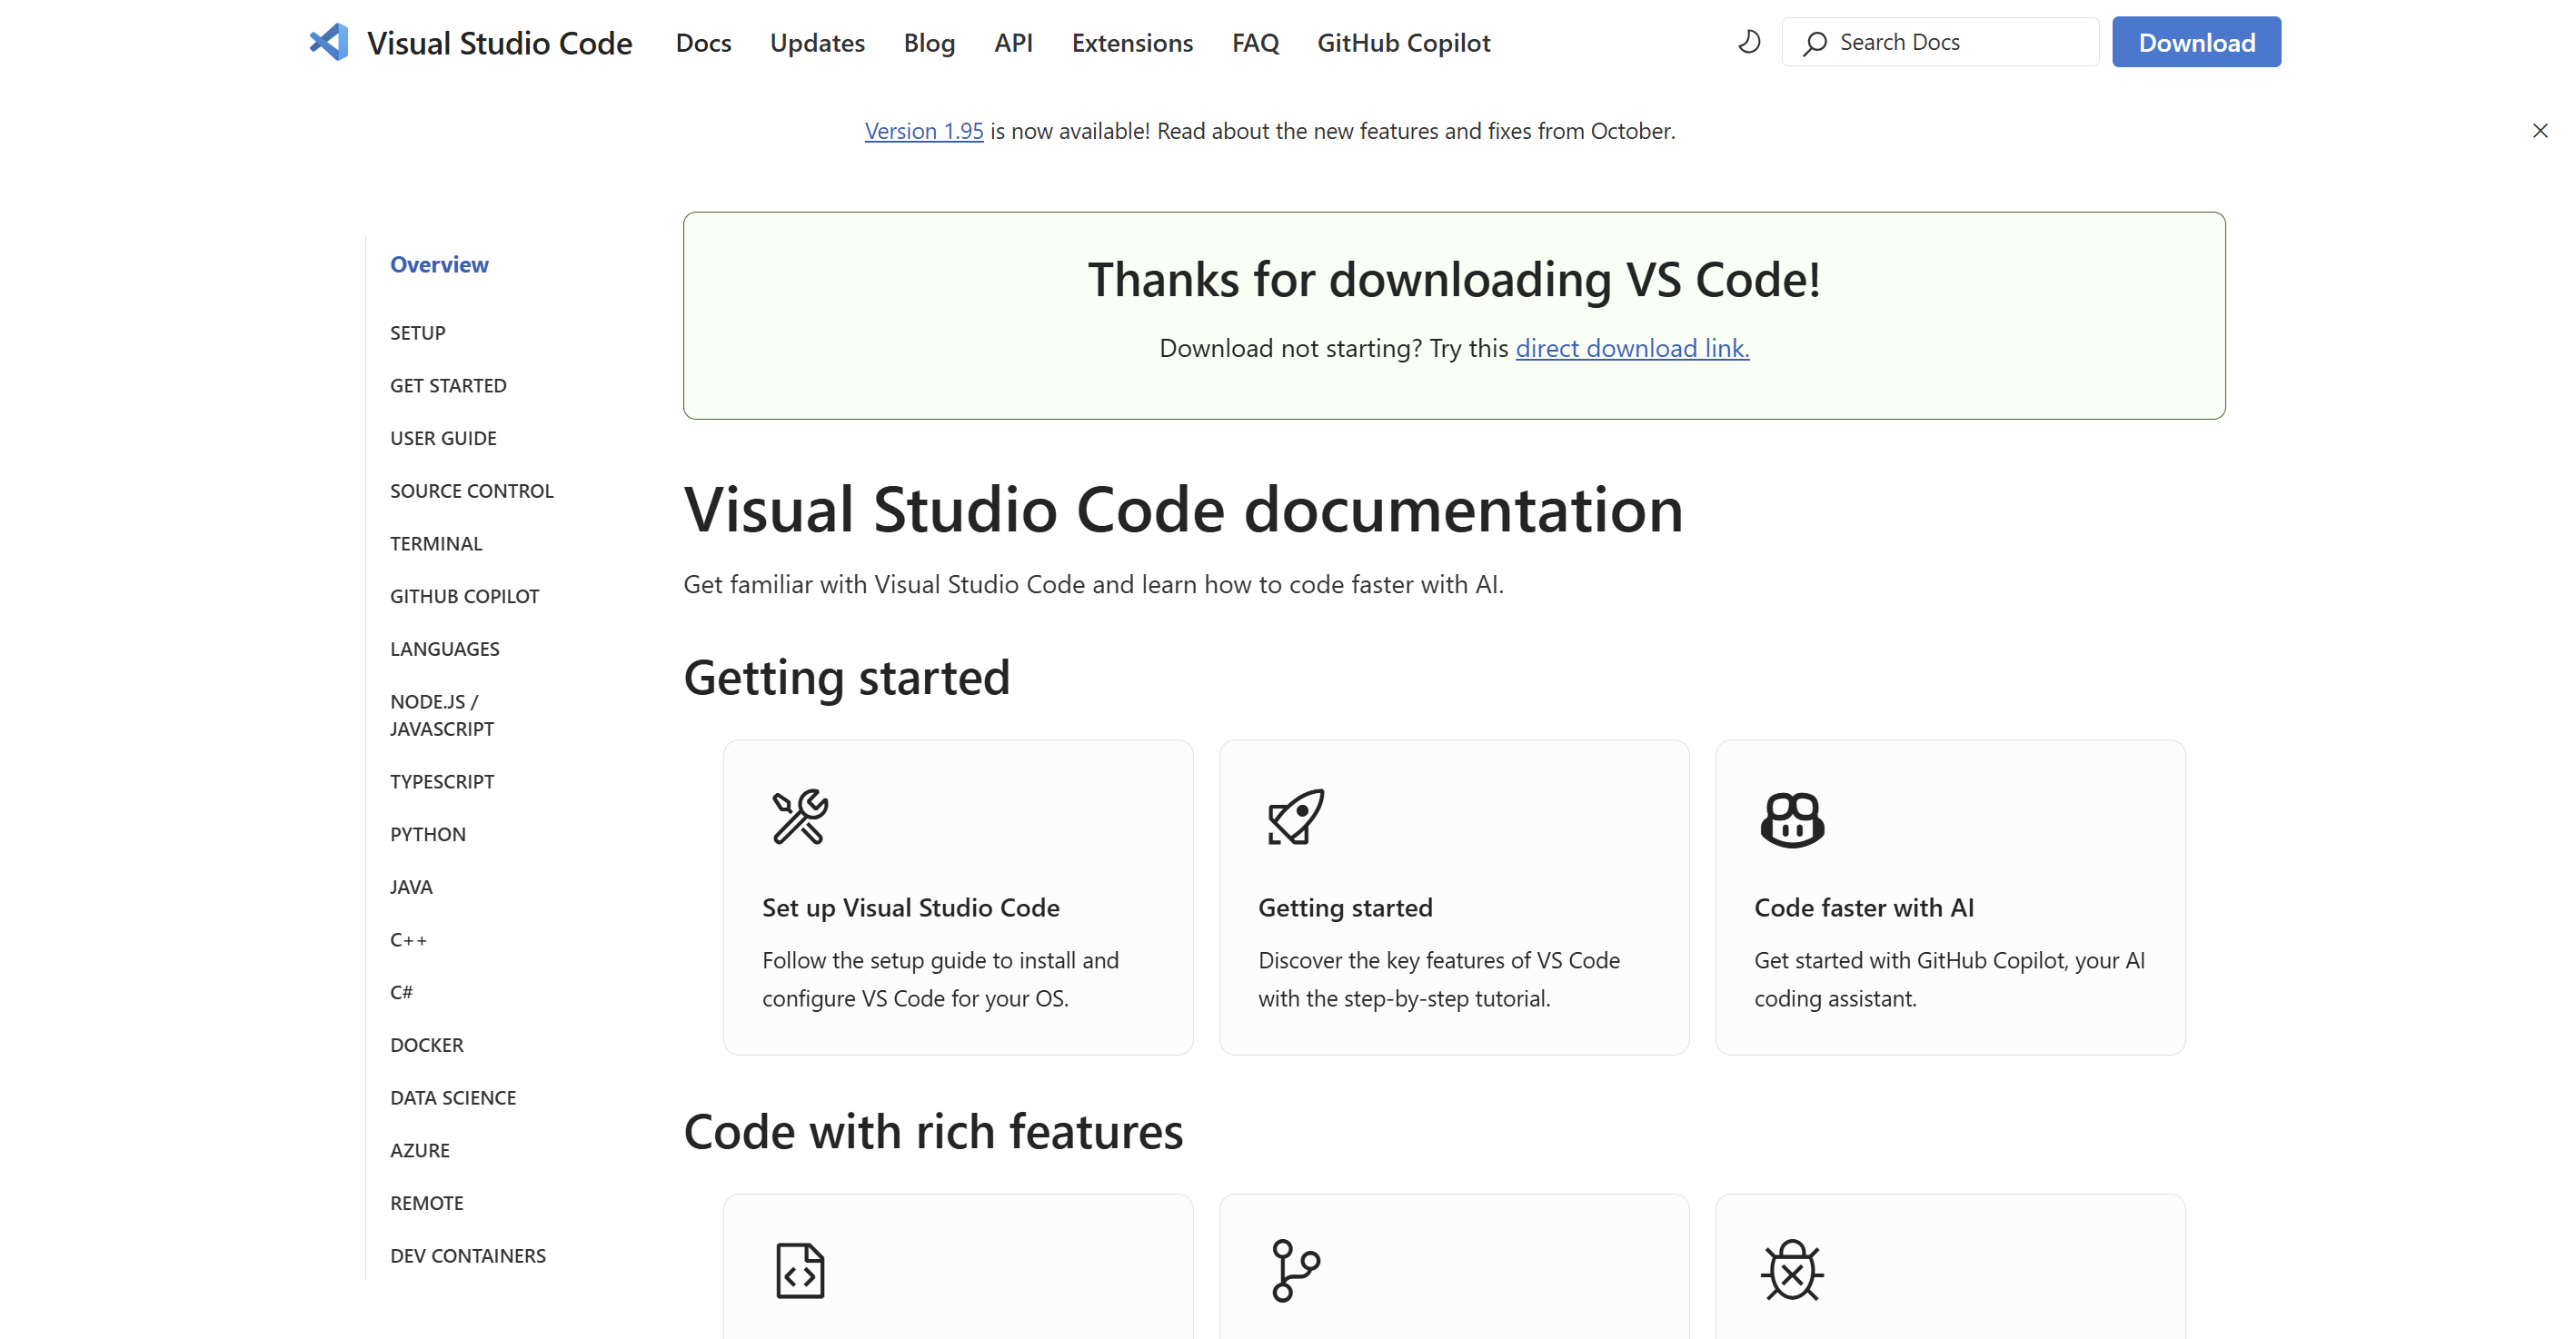Open the Updates page
This screenshot has height=1339, width=2576.
point(817,43)
